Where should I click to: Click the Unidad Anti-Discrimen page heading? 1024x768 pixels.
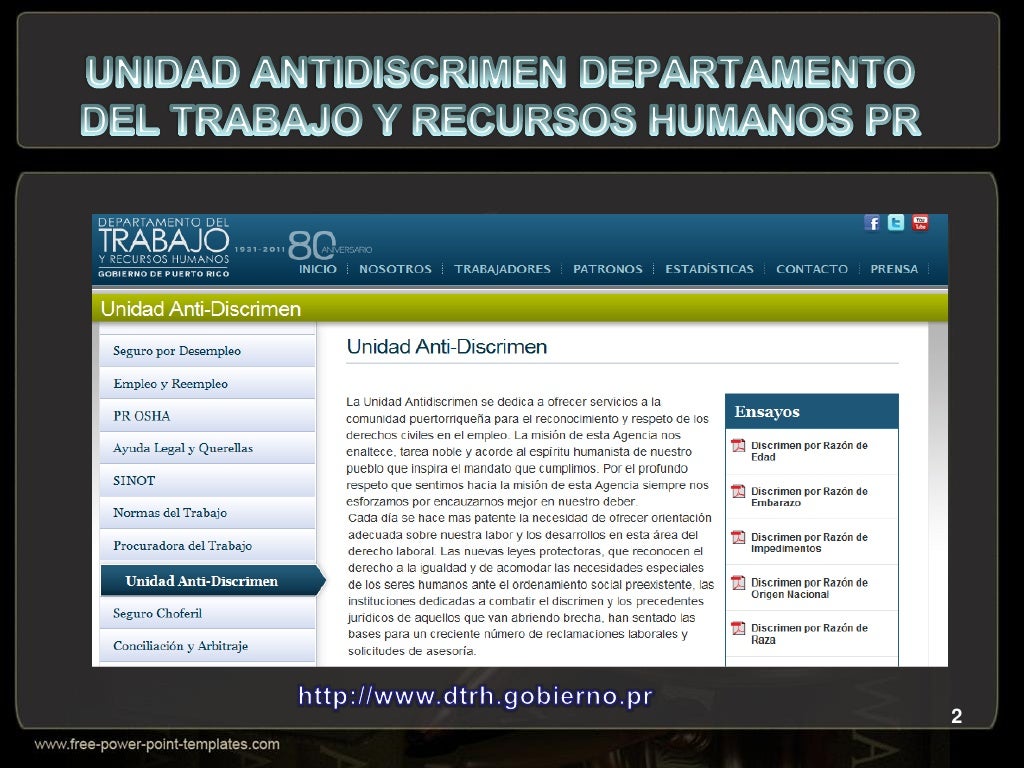click(447, 347)
